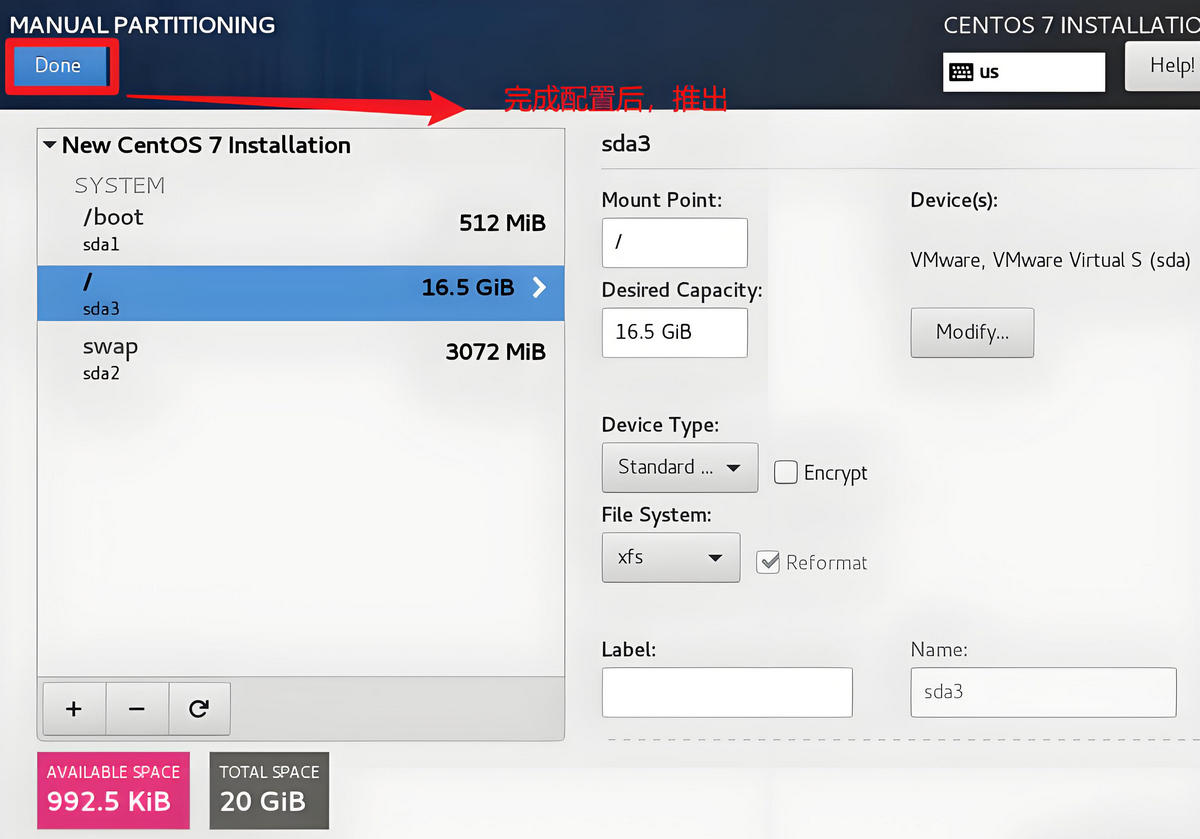This screenshot has height=839, width=1200.
Task: Click the sda3 heading in details pane
Action: click(626, 143)
